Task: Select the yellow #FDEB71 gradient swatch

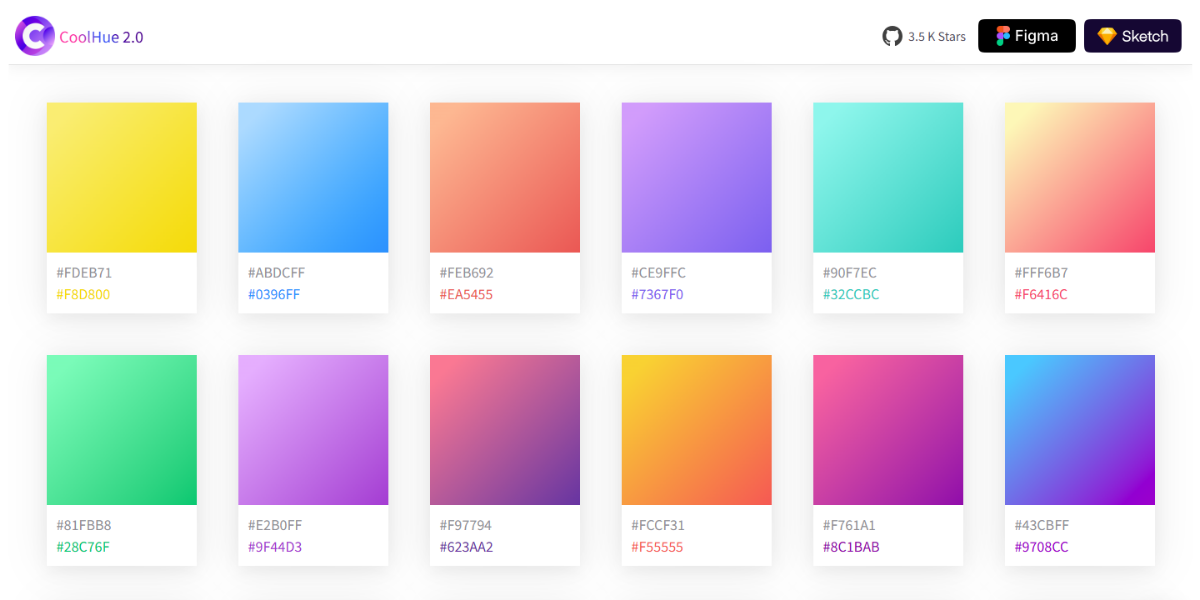Action: coord(121,177)
